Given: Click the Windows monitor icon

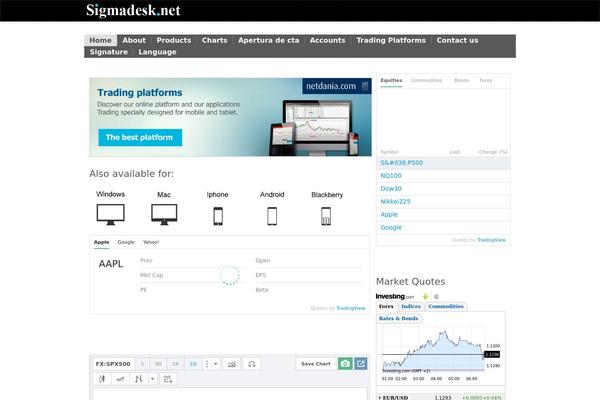Looking at the screenshot, I should (x=111, y=214).
